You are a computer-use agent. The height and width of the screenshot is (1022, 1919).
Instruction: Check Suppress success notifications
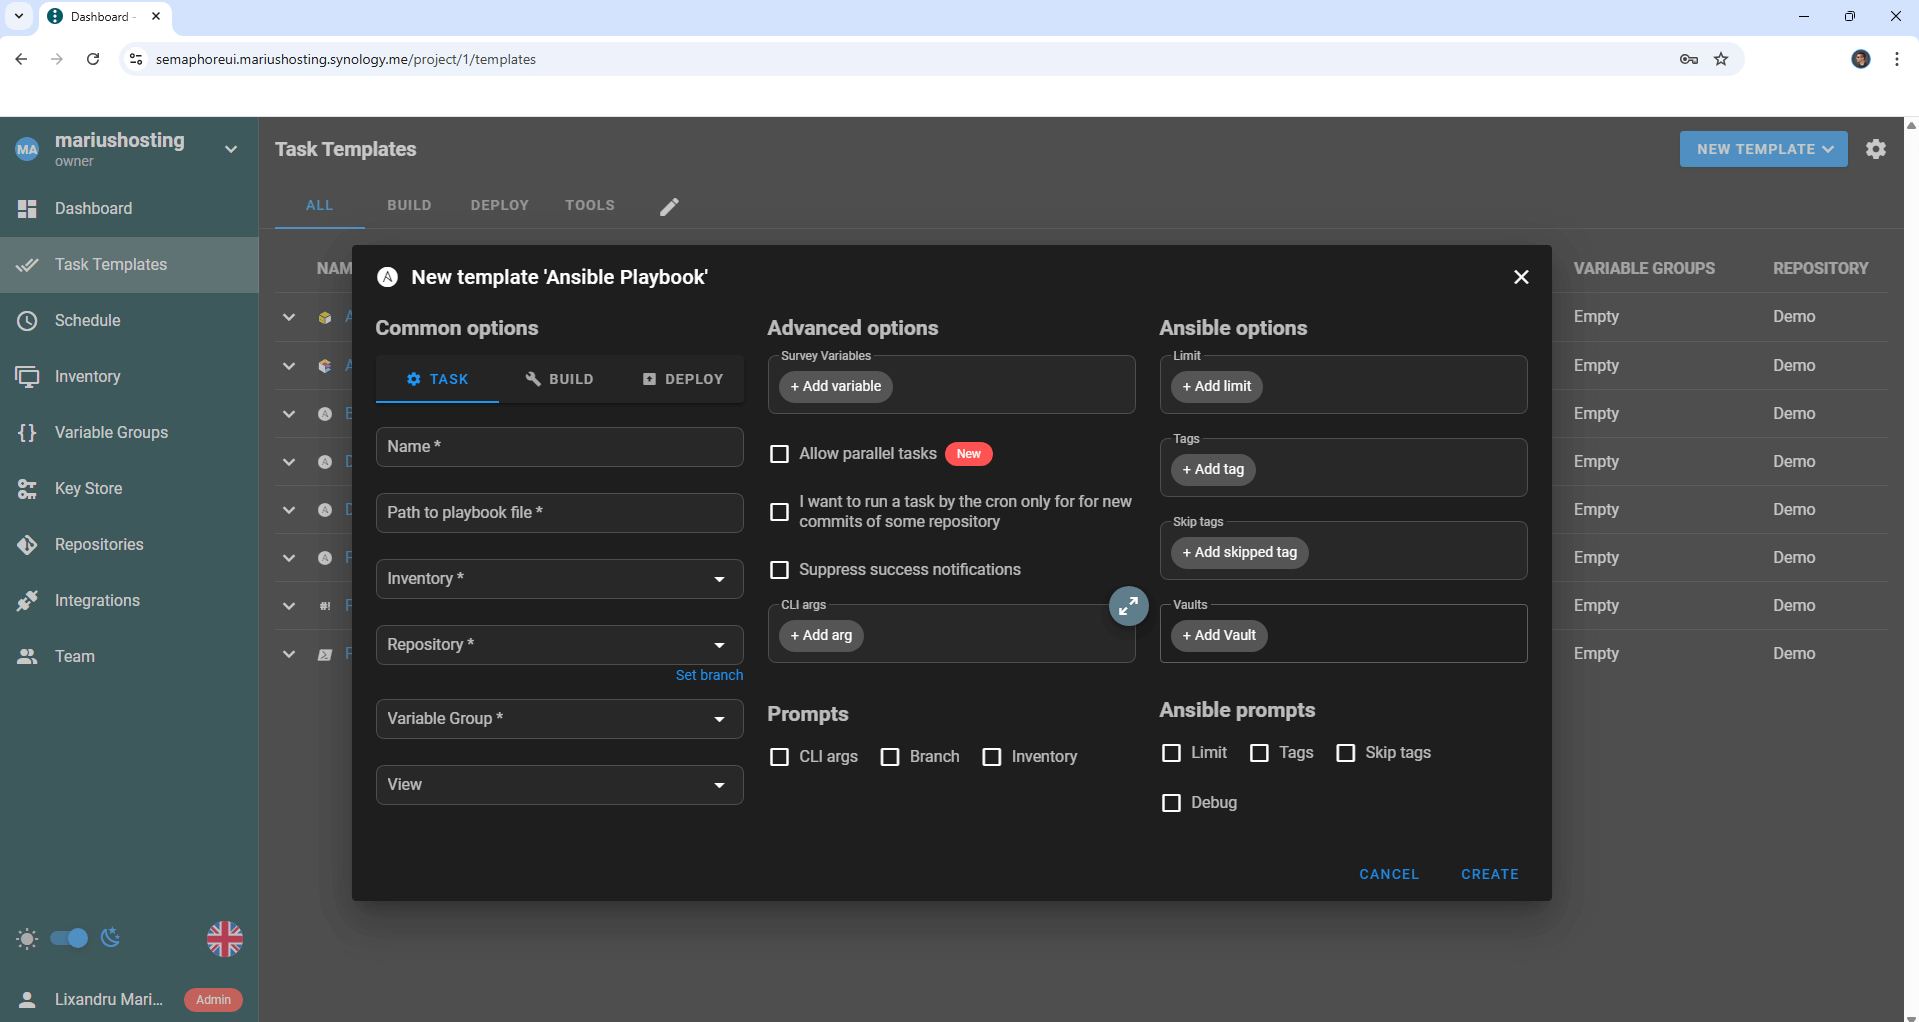[x=780, y=569]
